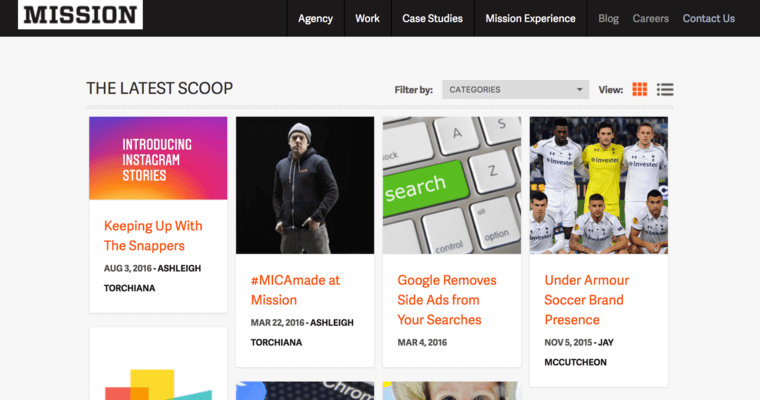Open the Categories filter dropdown
The image size is (760, 400).
(515, 90)
